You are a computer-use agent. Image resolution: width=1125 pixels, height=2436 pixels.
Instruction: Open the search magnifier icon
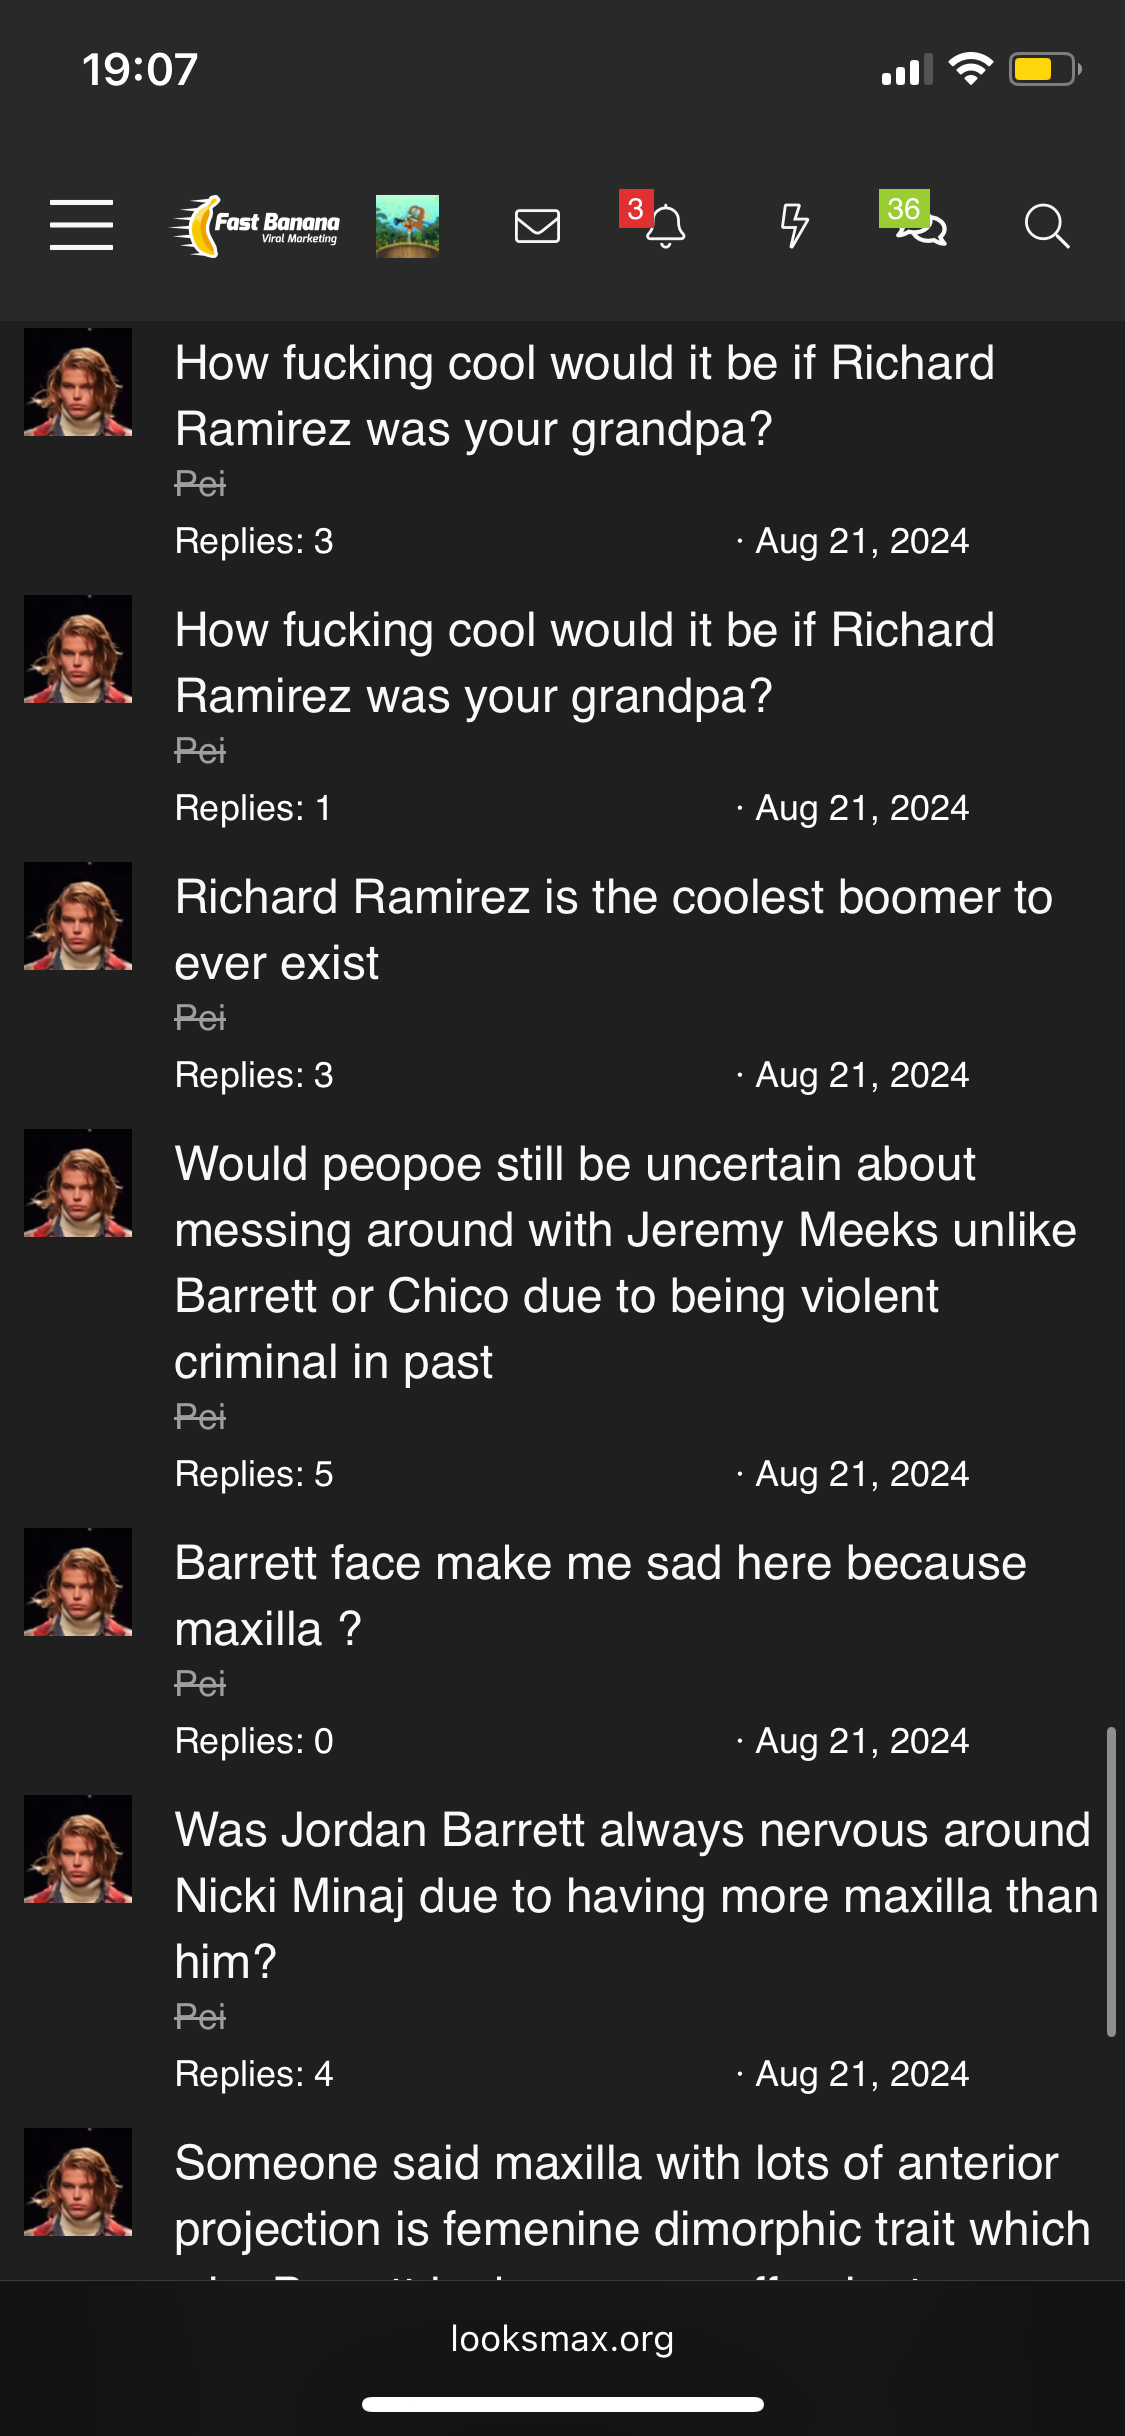pos(1046,226)
